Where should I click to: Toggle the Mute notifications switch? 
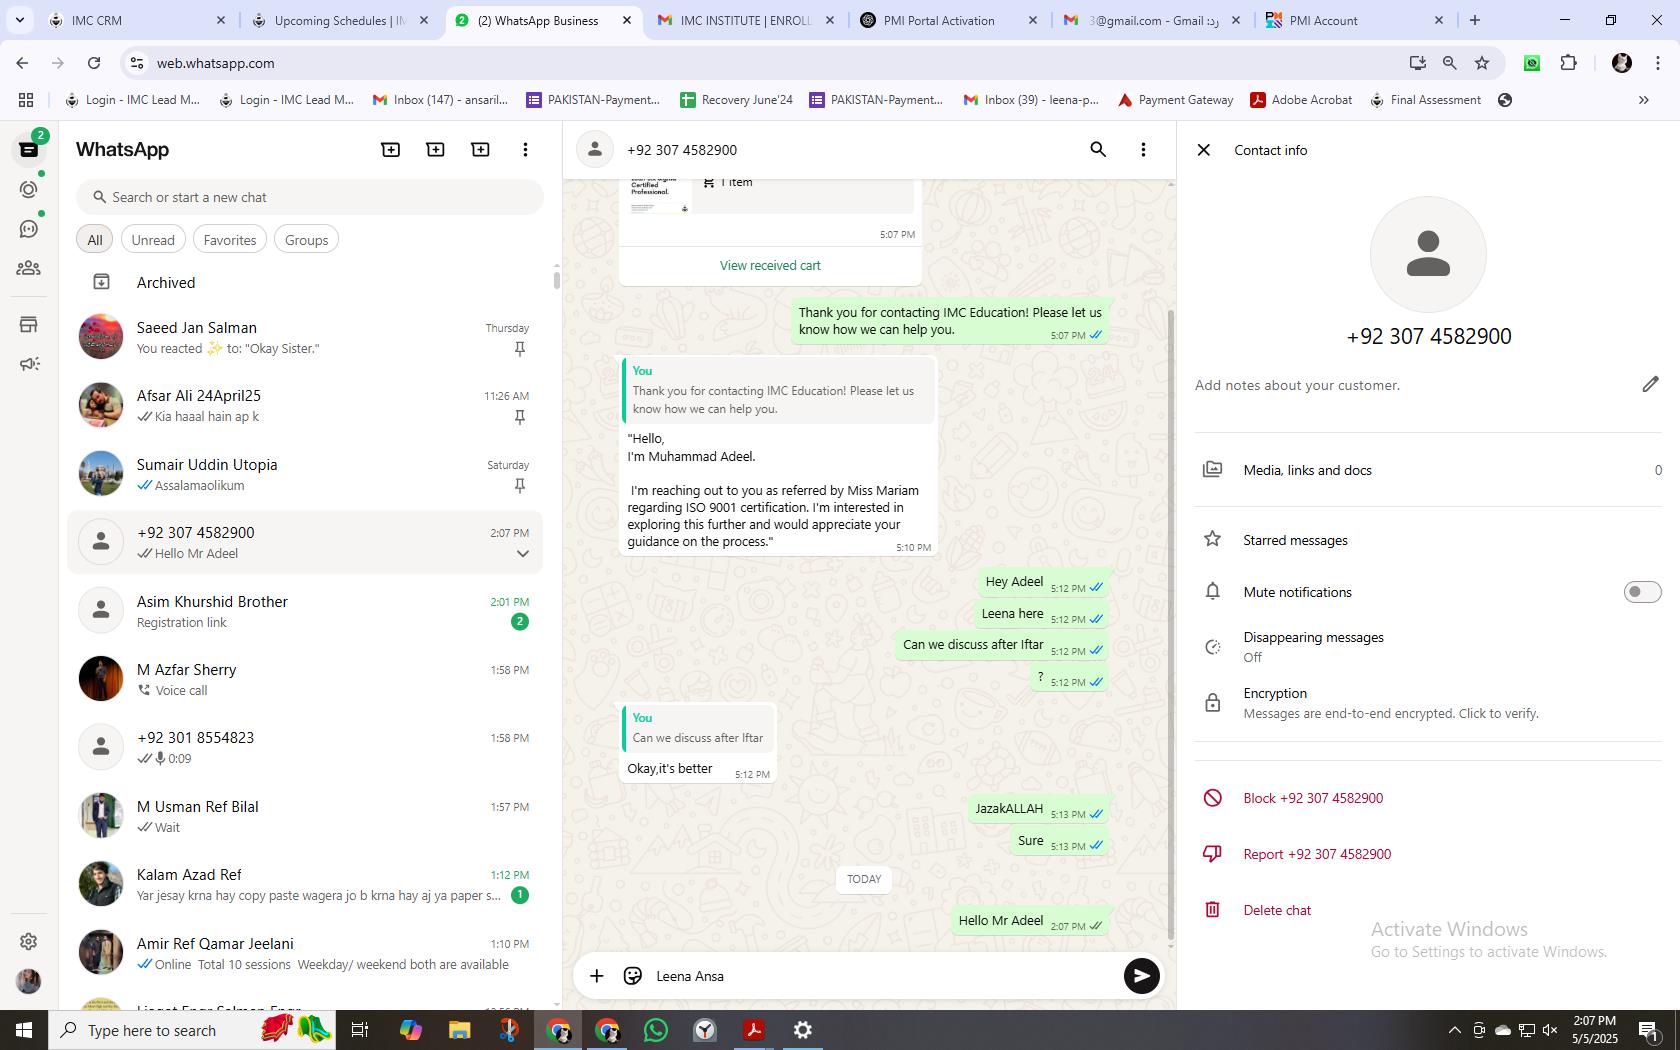(1642, 592)
